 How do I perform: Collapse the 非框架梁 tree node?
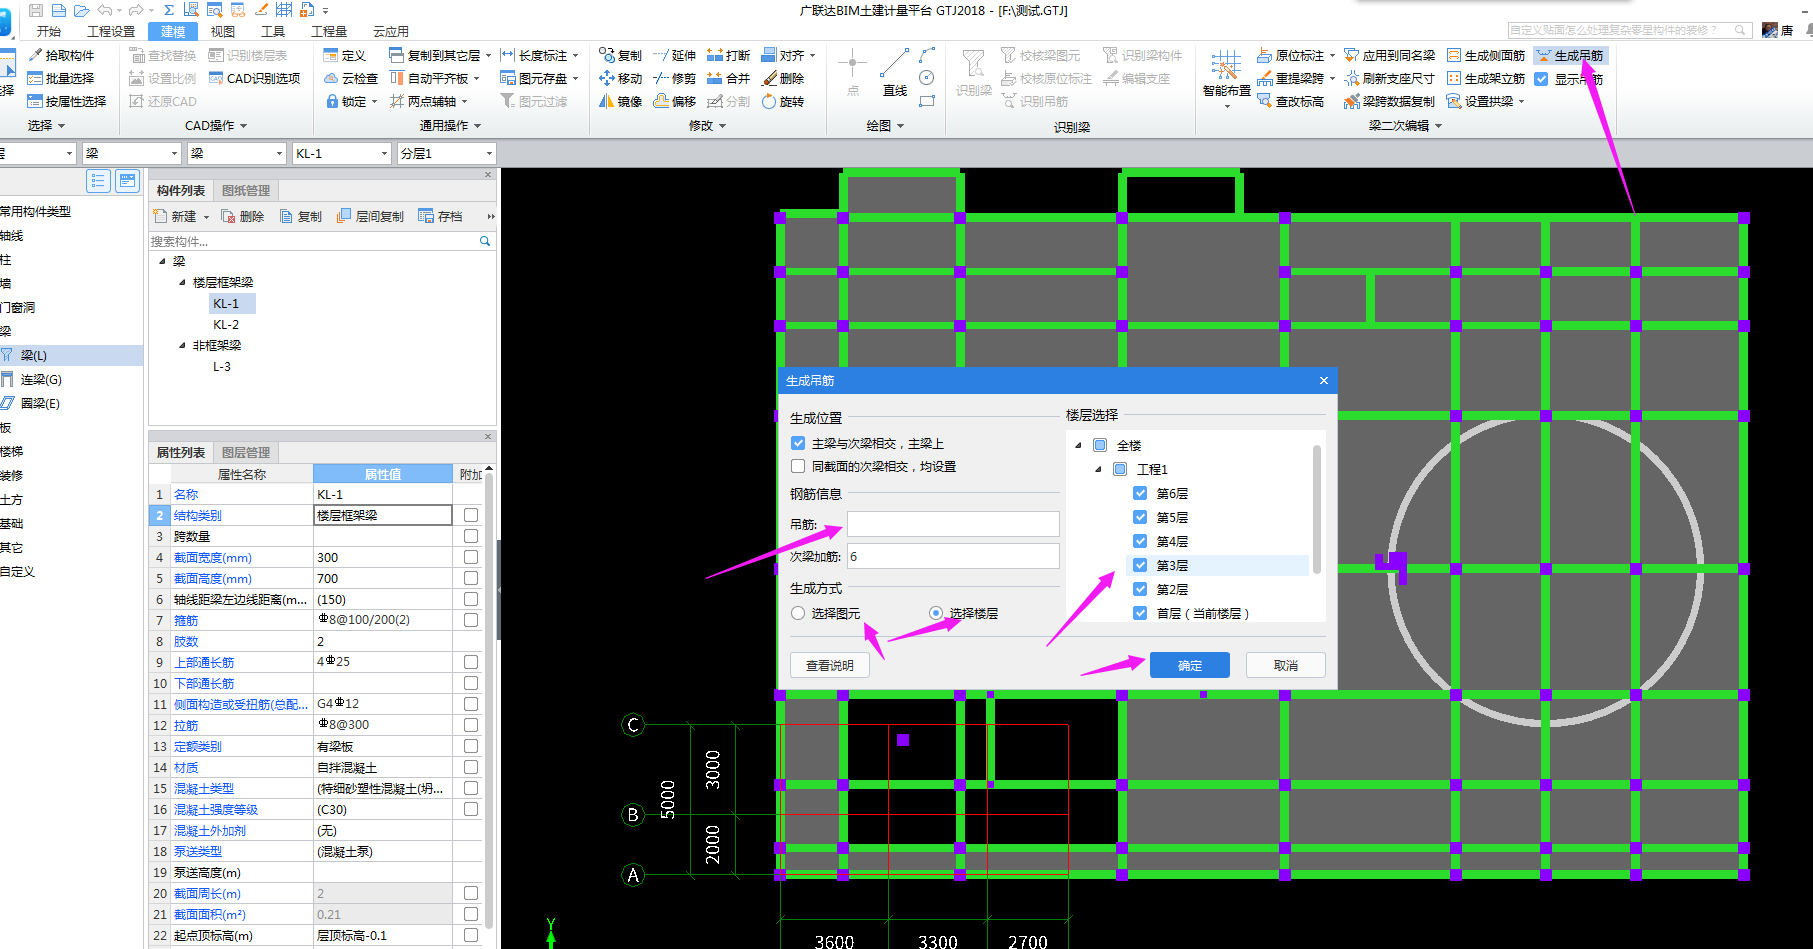(182, 345)
